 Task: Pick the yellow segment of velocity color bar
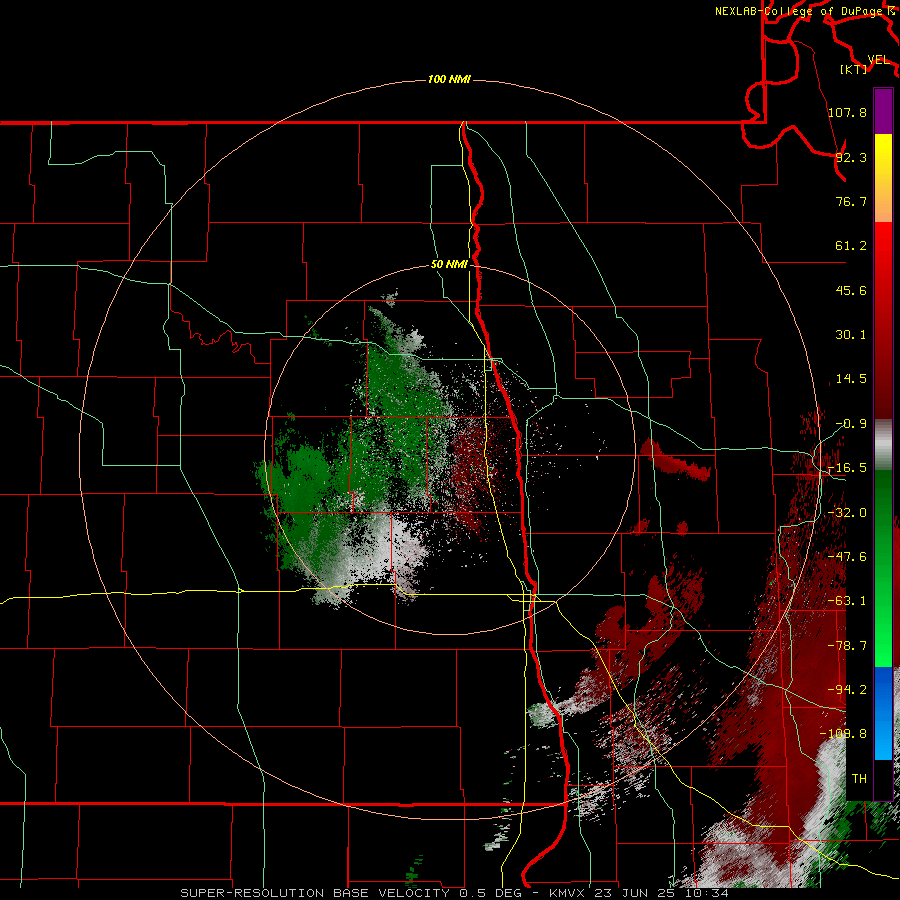point(883,178)
